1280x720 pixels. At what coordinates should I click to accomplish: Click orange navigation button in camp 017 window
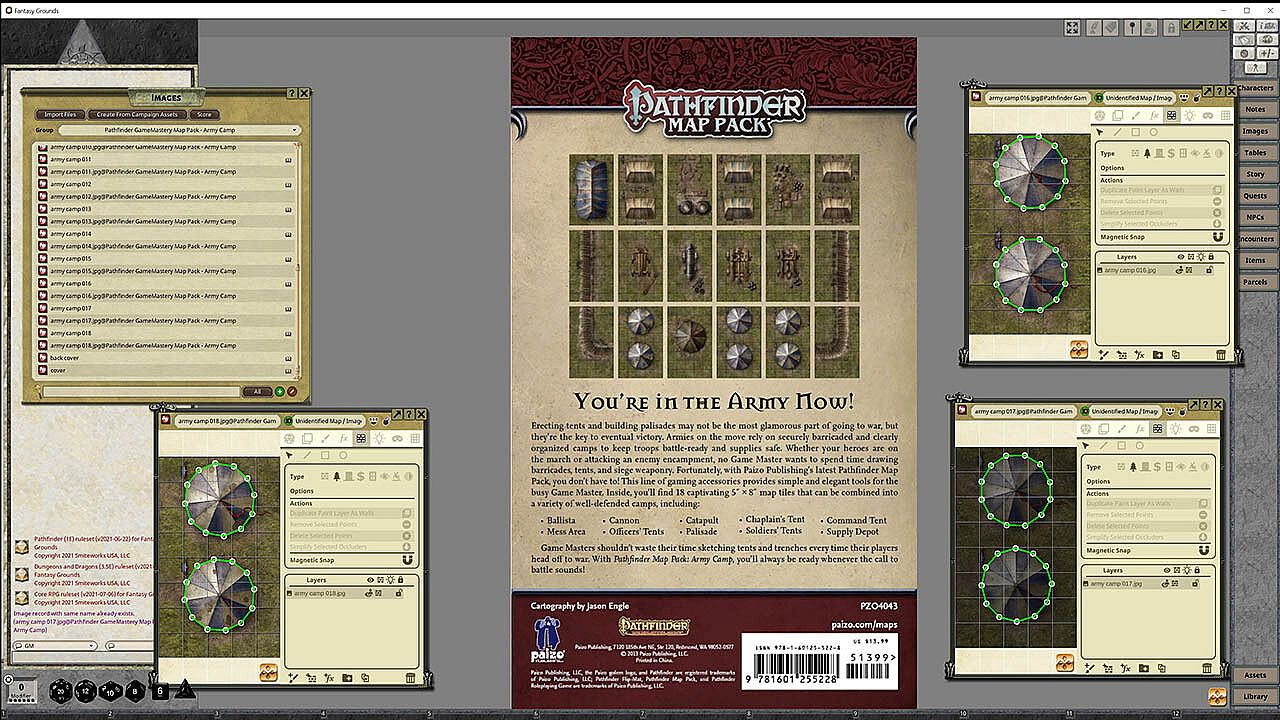[x=1065, y=662]
